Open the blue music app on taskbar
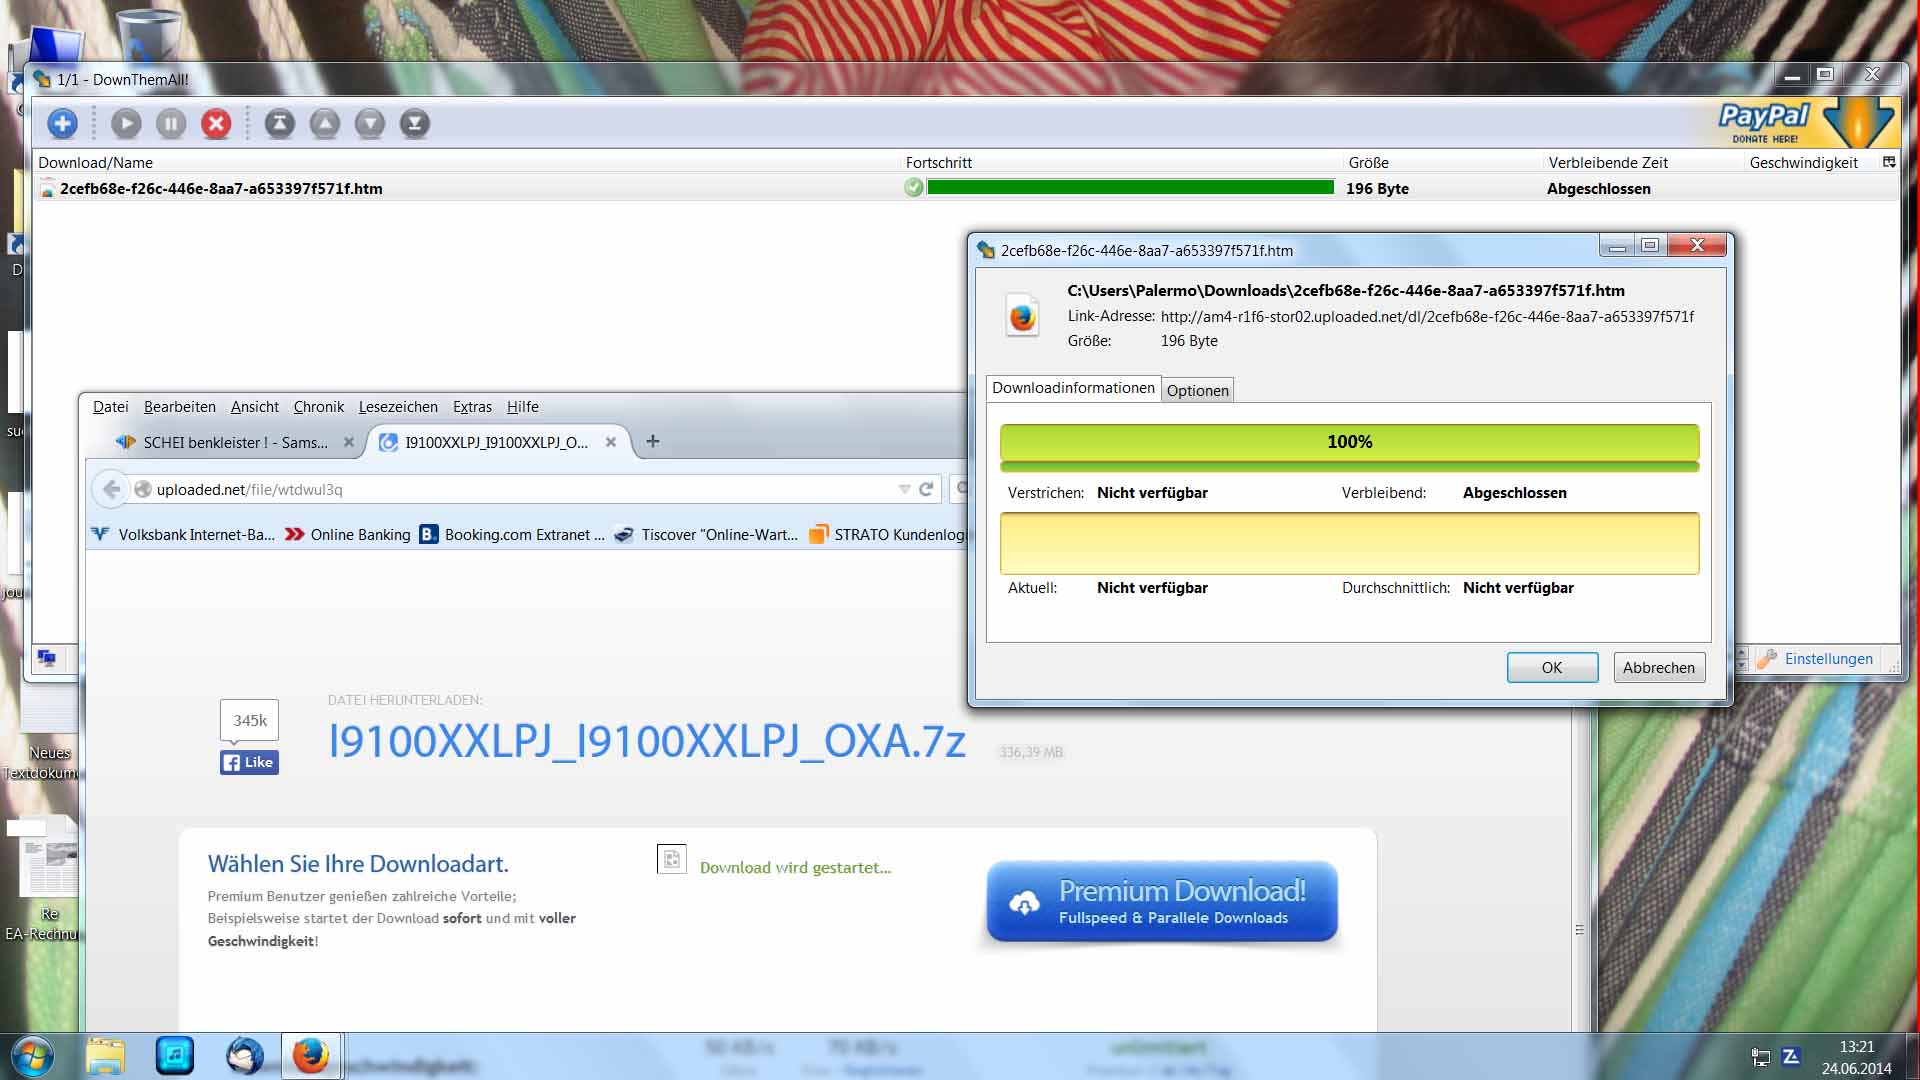1920x1080 pixels. (x=175, y=1056)
